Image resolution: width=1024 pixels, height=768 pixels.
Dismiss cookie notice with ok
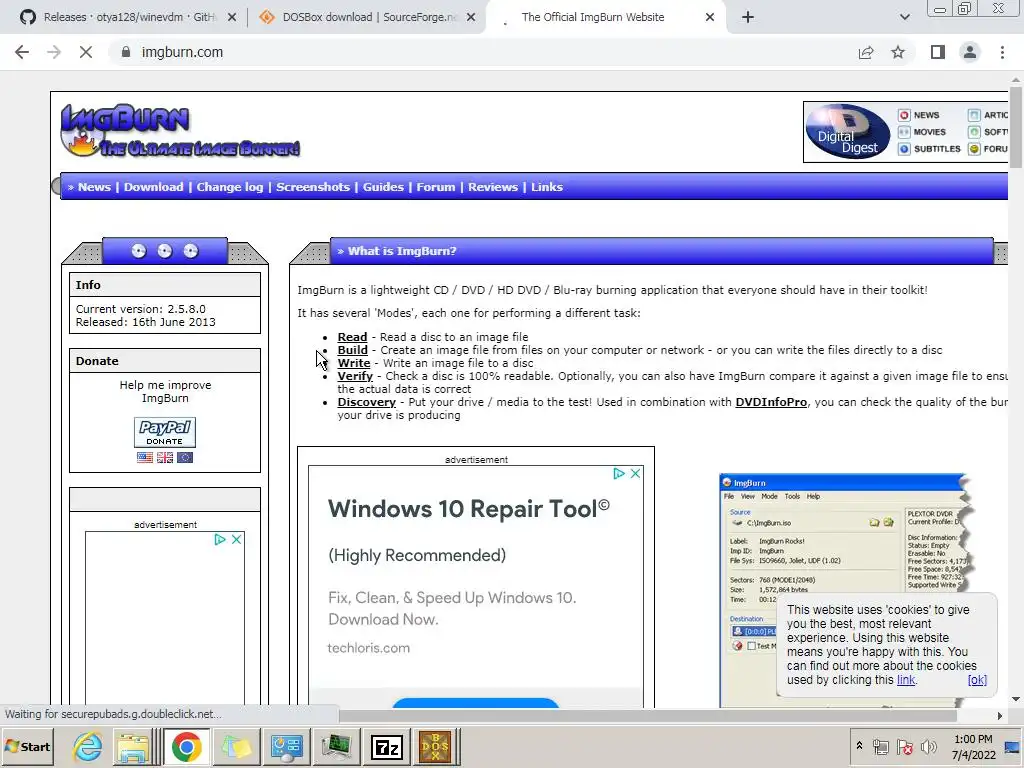tap(977, 680)
